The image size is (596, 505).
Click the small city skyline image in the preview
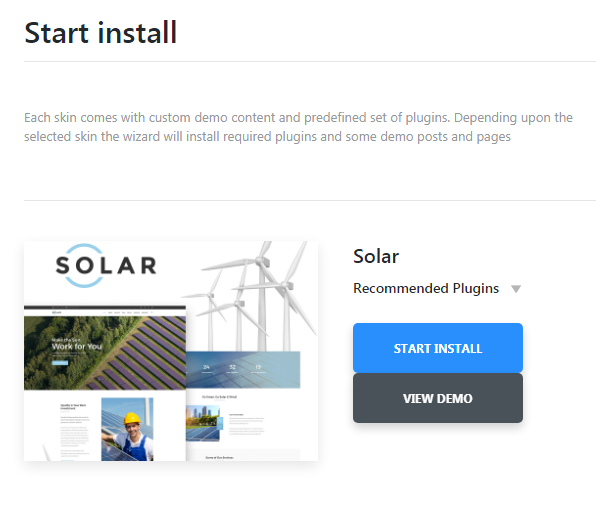(203, 423)
